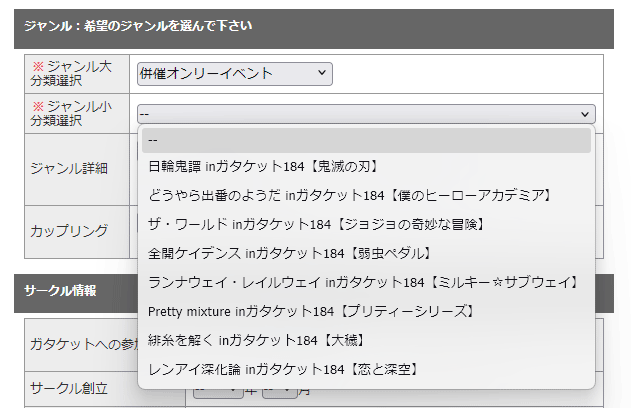
Task: Select the blank "--" option in list
Action: point(366,140)
